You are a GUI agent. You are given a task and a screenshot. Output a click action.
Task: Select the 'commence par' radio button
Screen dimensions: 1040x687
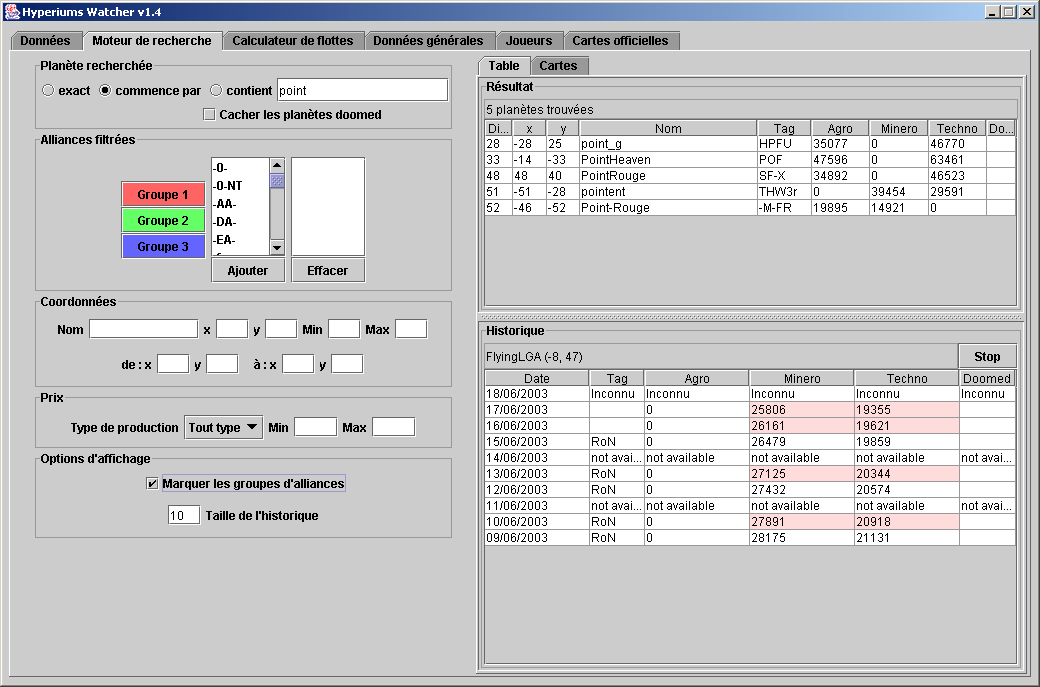click(105, 90)
